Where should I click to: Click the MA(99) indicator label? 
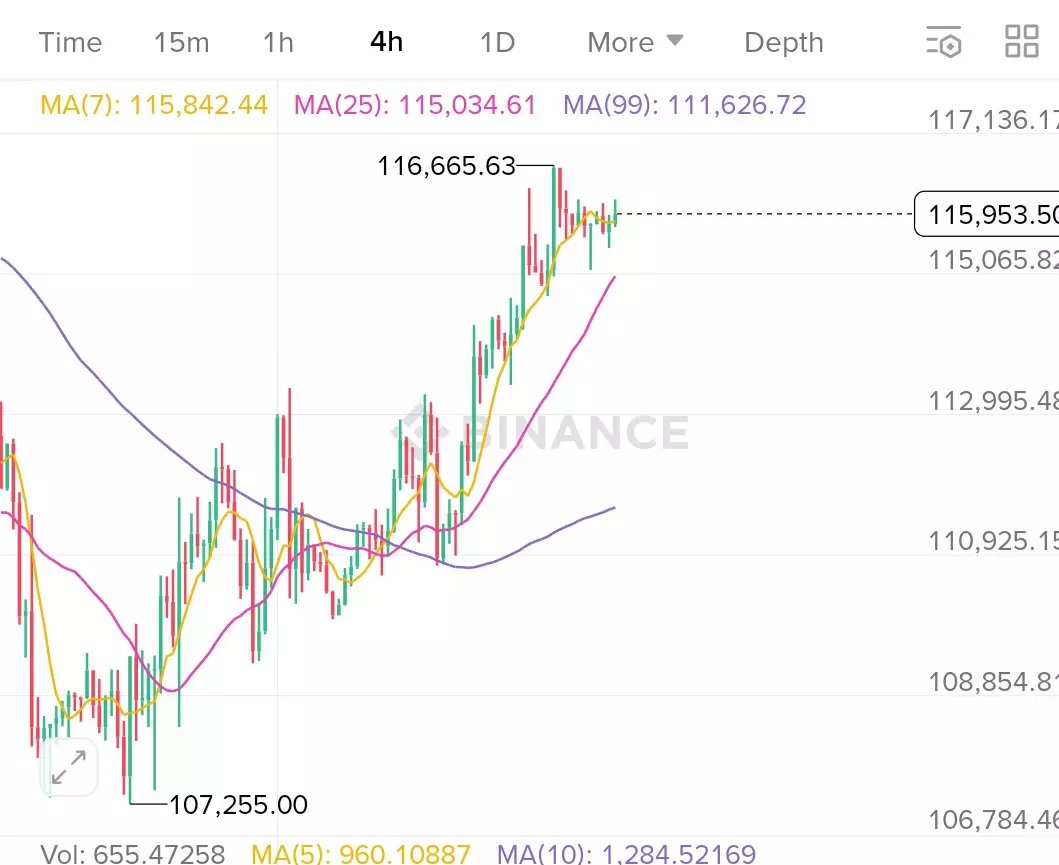[x=684, y=105]
